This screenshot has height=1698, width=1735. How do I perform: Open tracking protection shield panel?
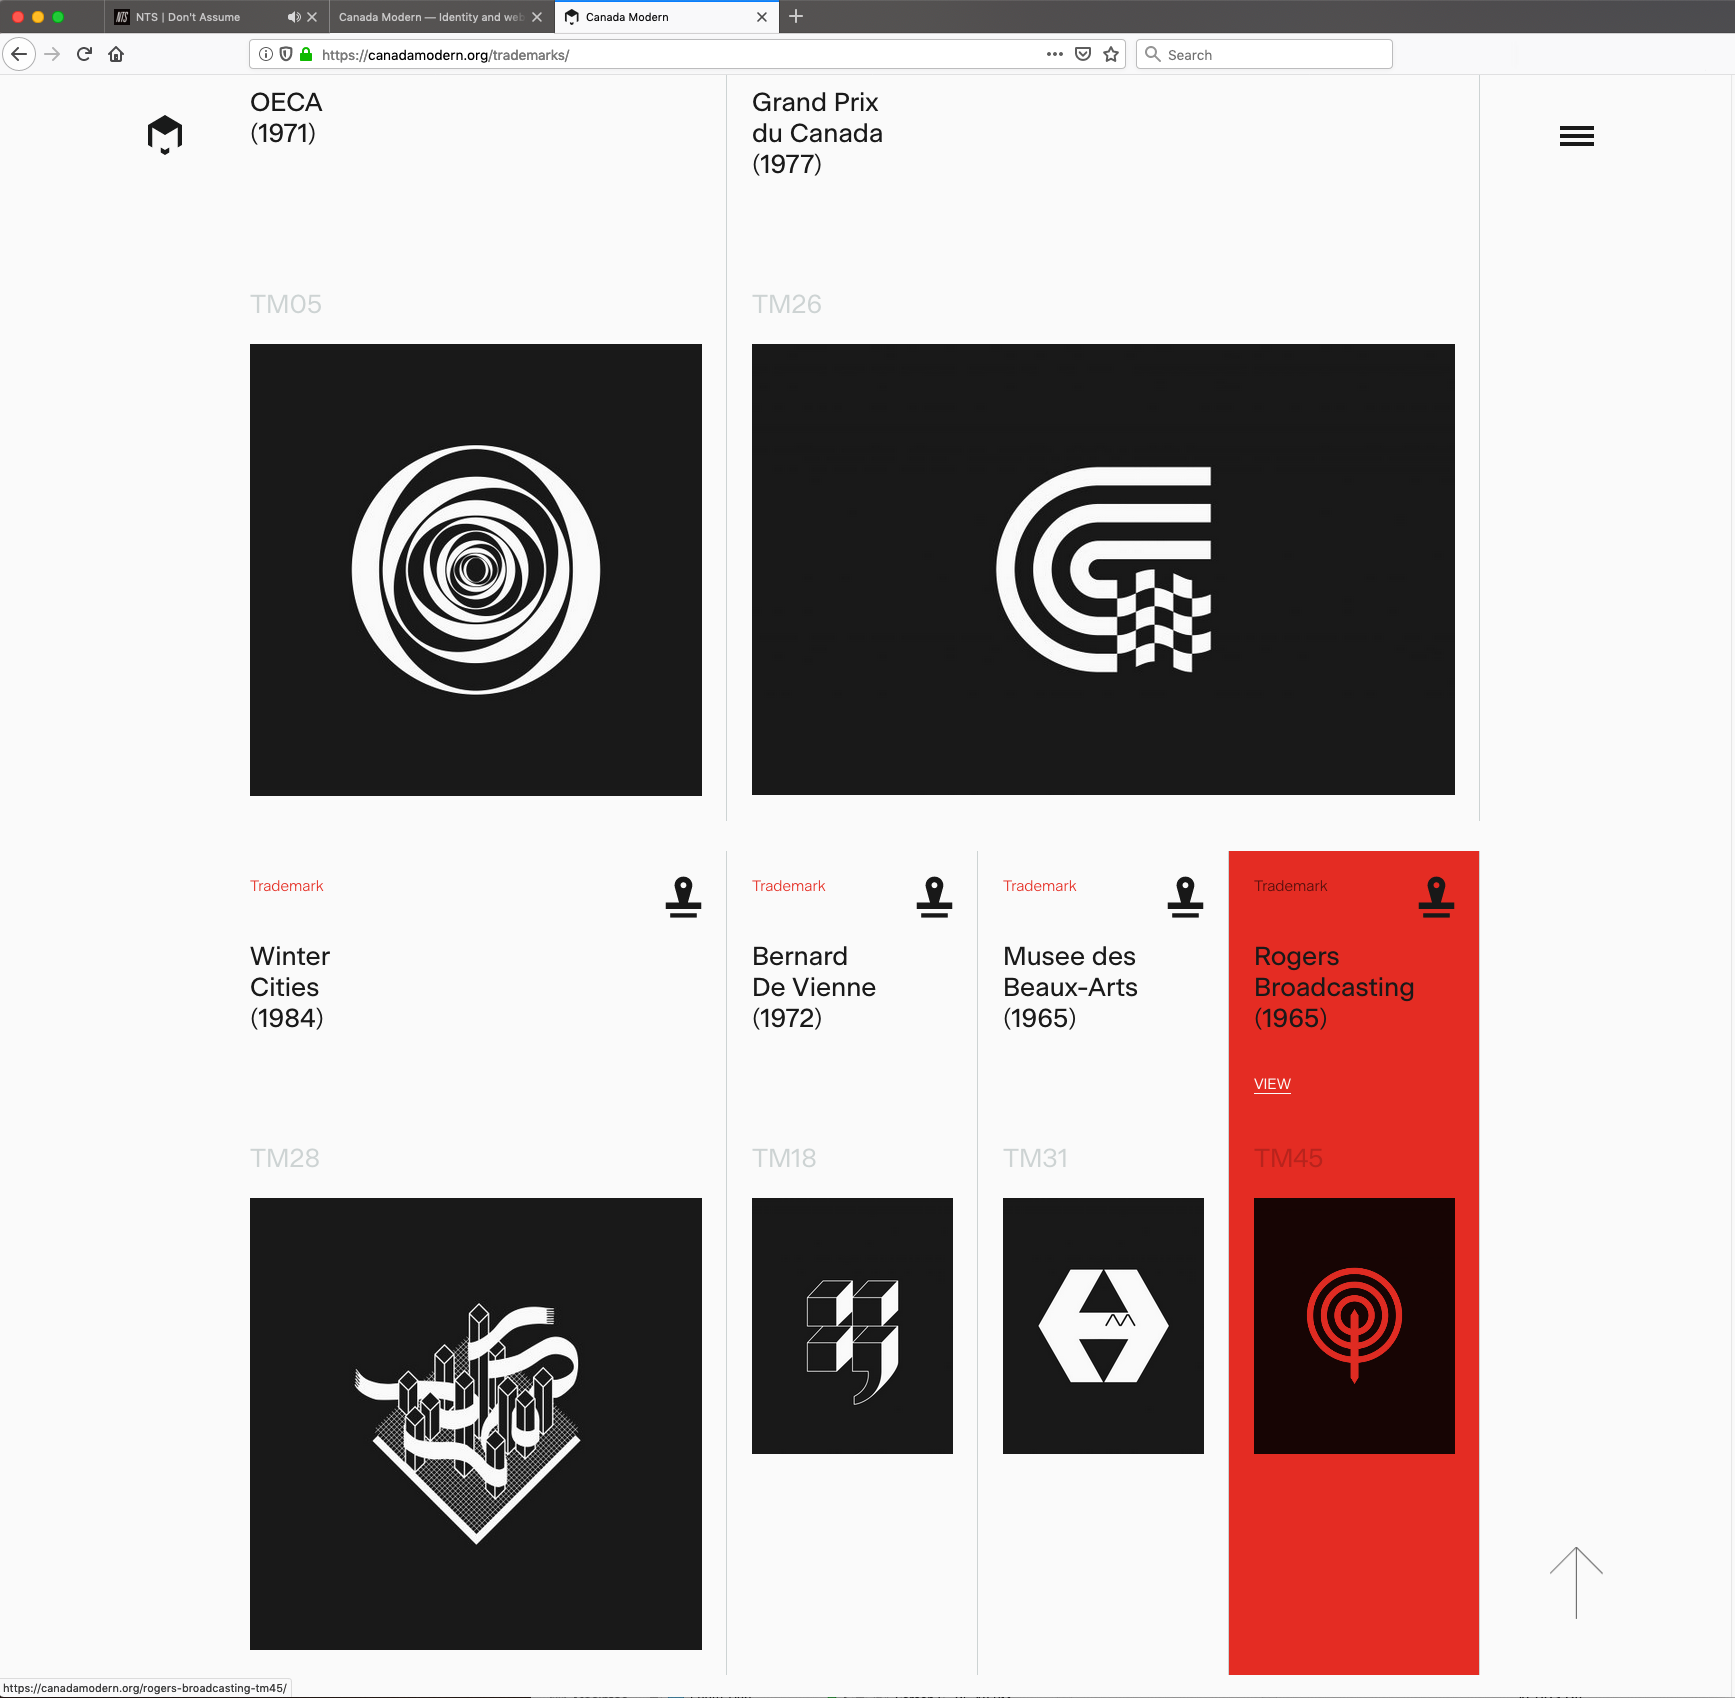pyautogui.click(x=286, y=55)
